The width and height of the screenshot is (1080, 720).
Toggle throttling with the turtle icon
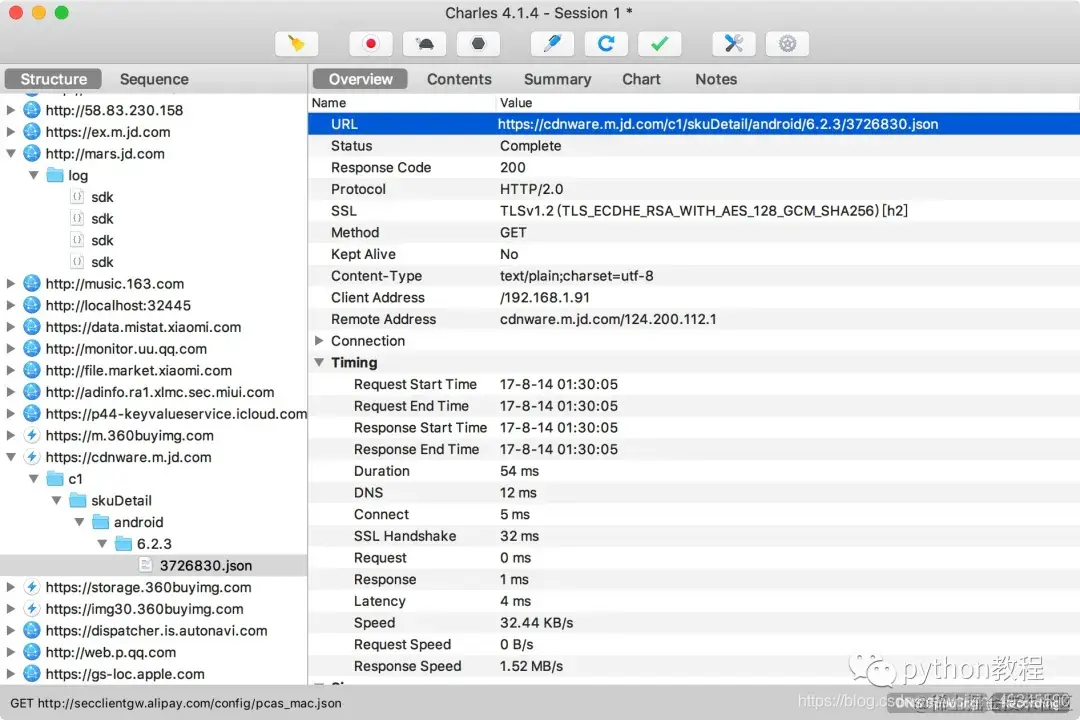(424, 44)
